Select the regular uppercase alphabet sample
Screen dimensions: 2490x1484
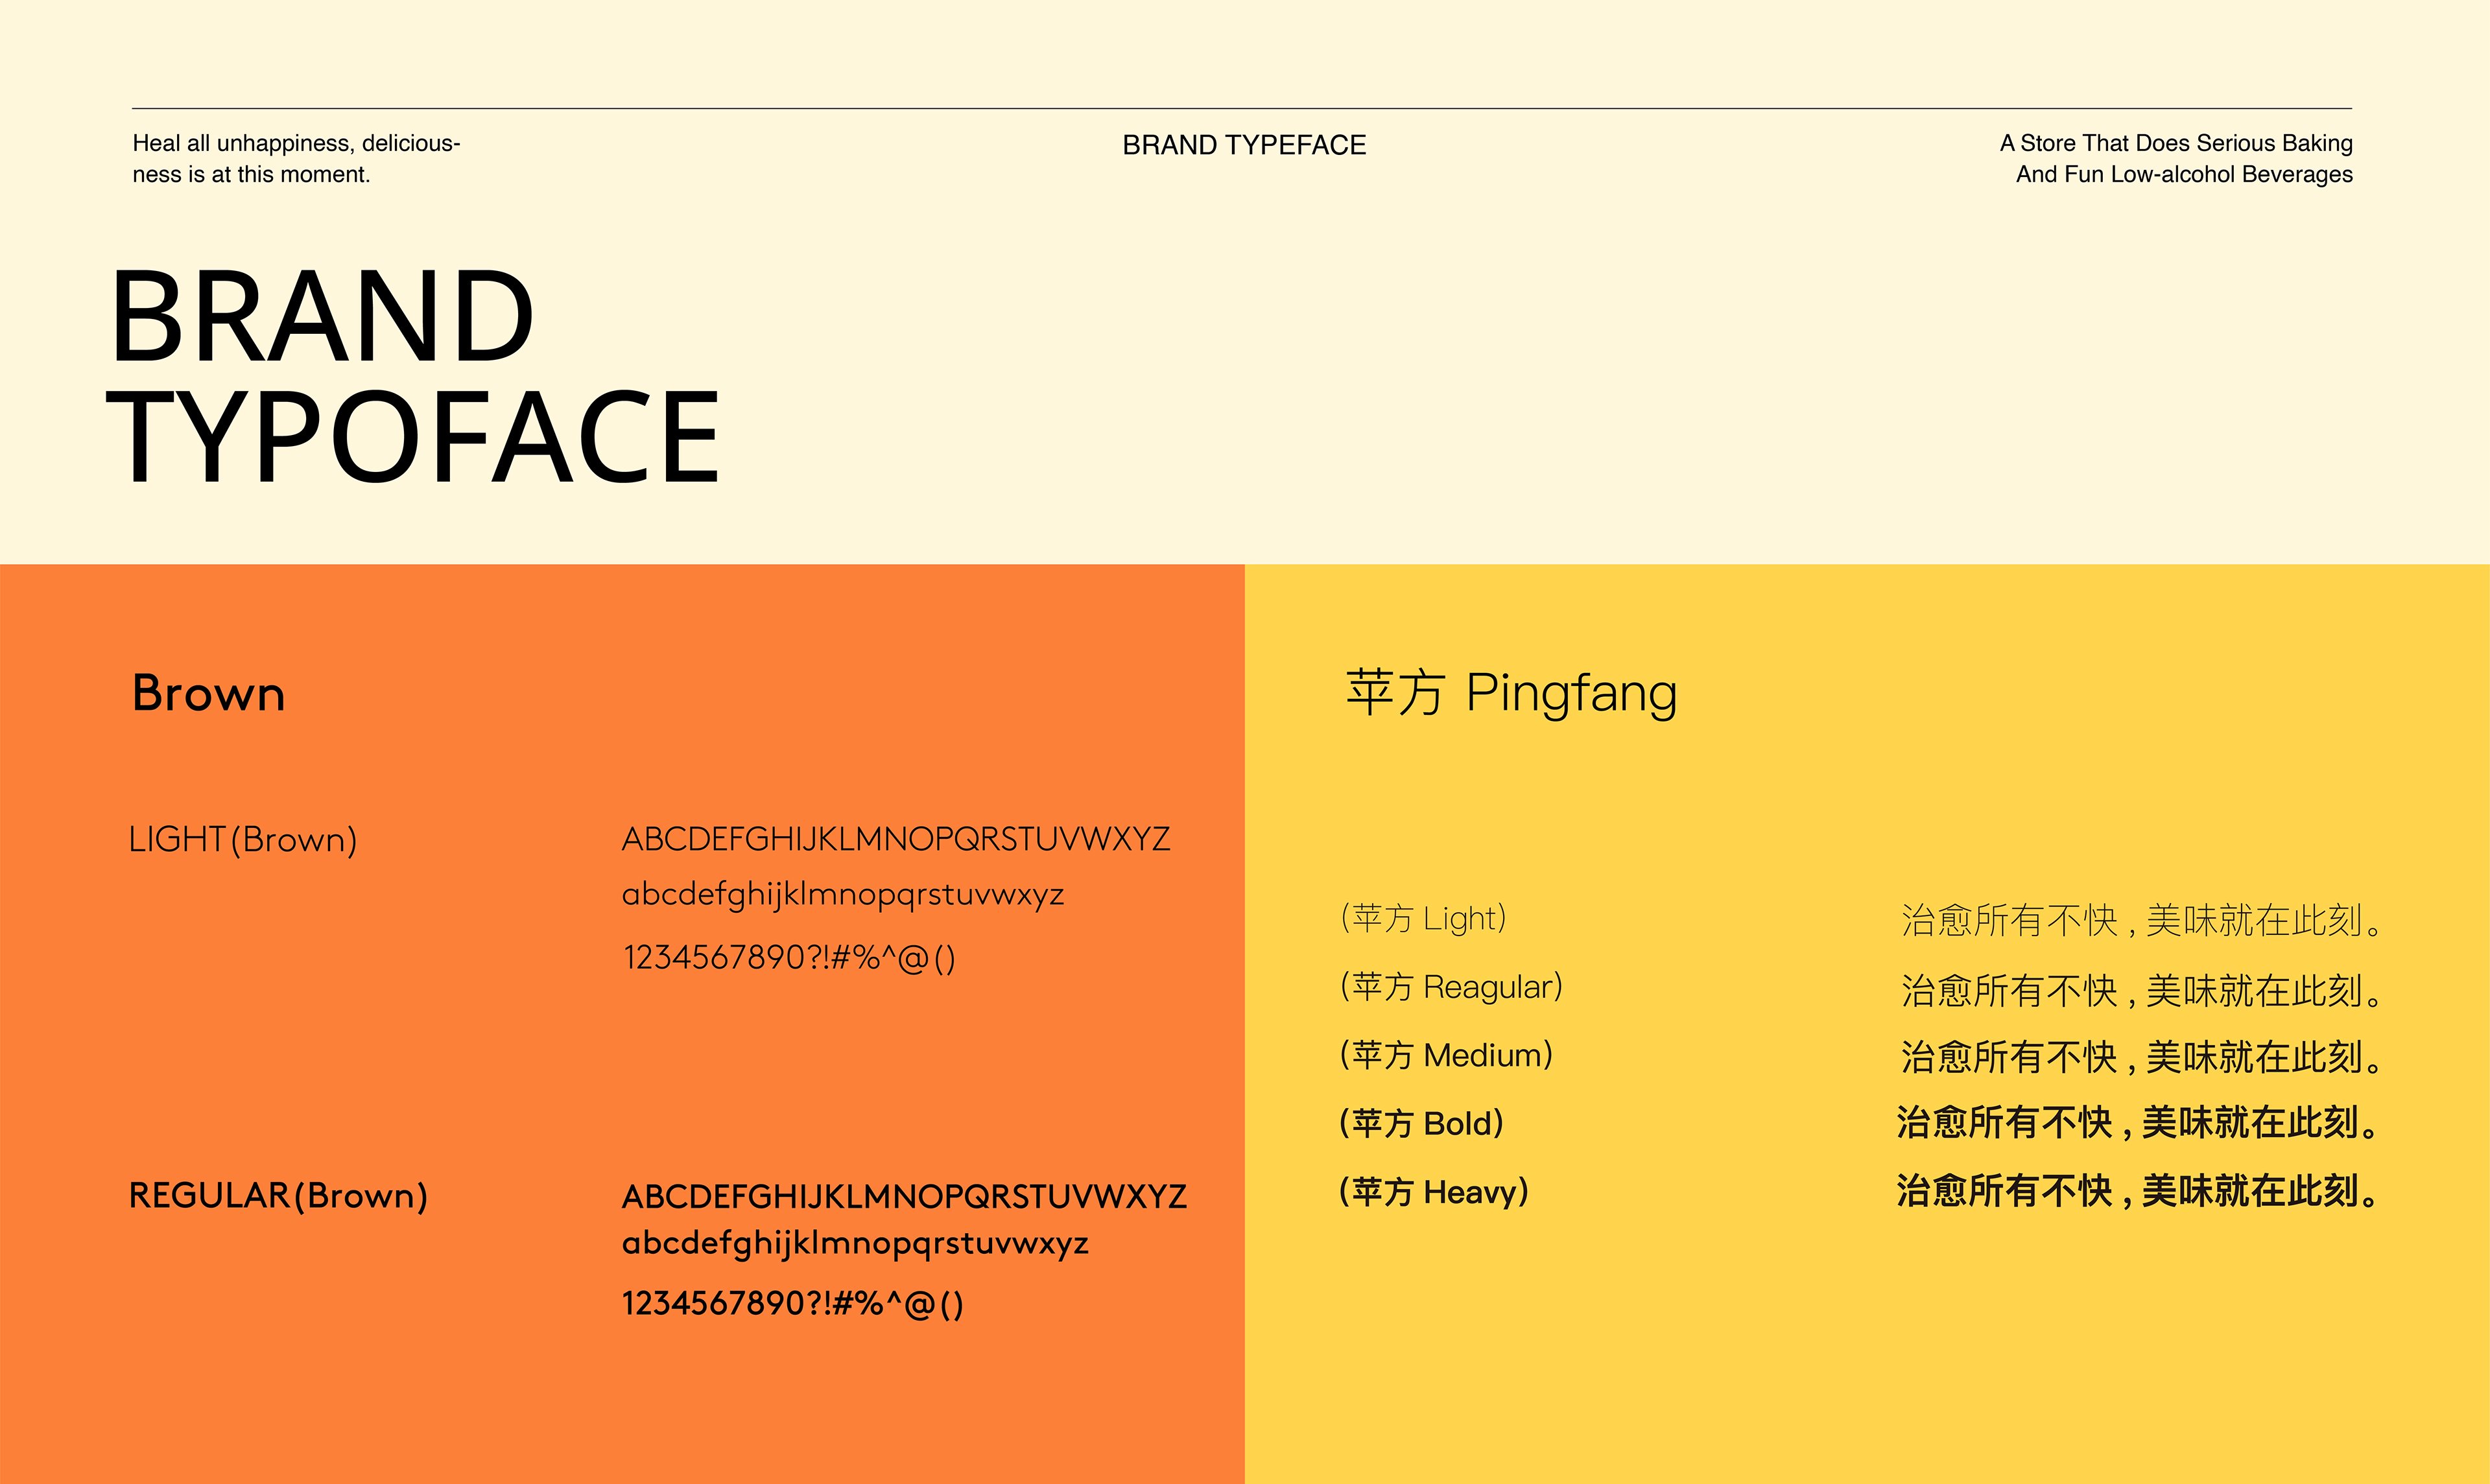pos(904,1196)
